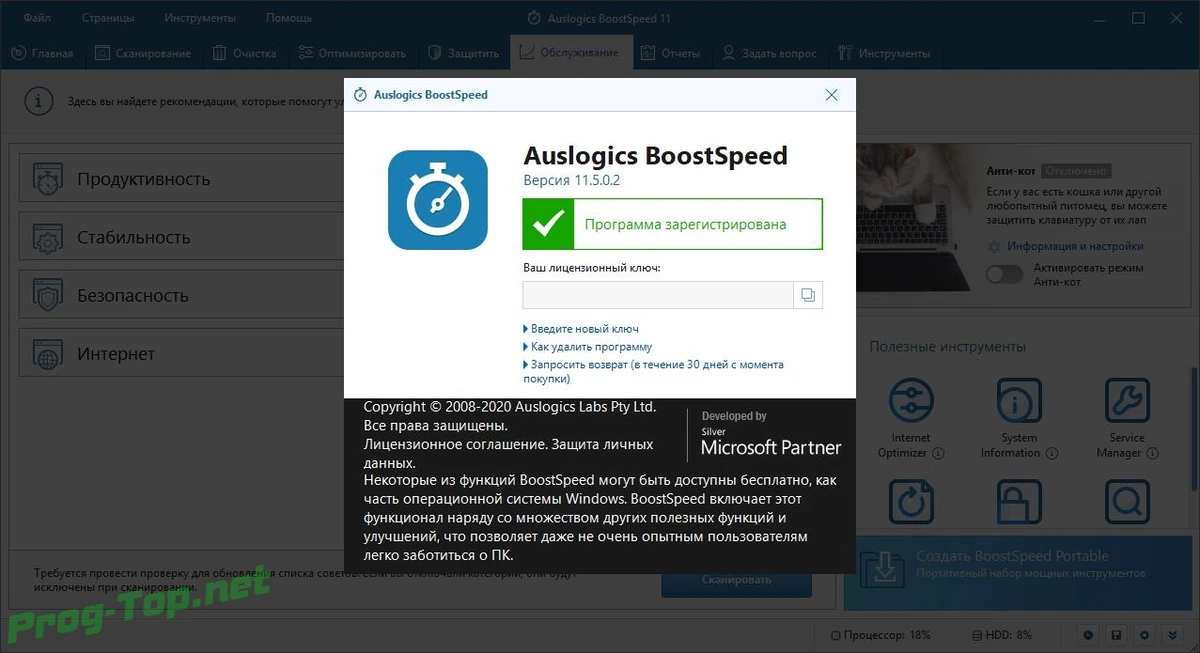Show info for Internet Optimizer

938,453
